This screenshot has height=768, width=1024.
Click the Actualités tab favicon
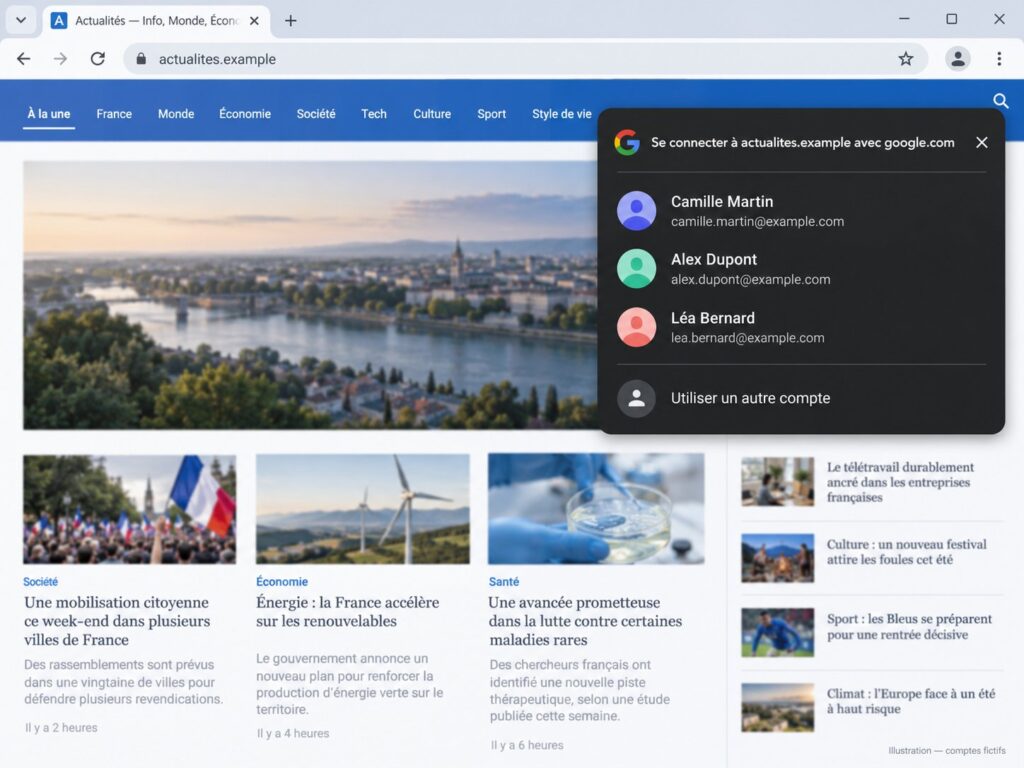[59, 20]
